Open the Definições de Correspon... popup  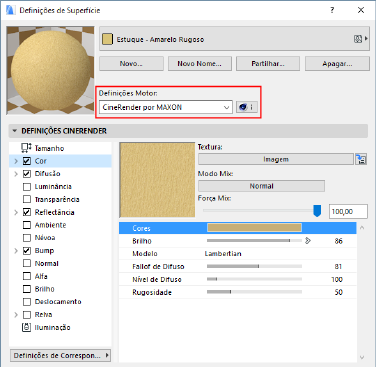[60, 355]
